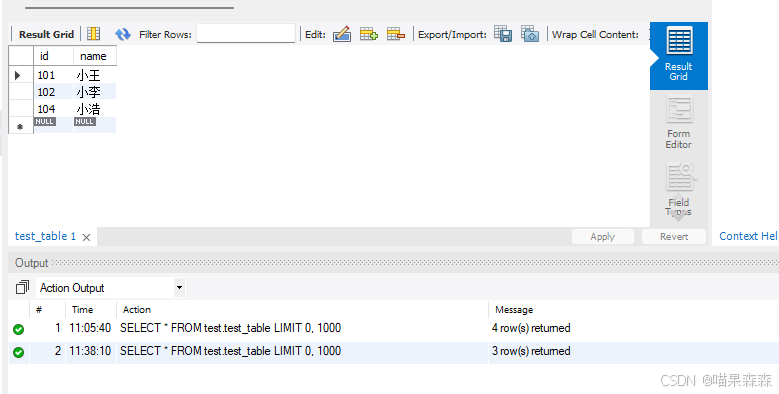The height and width of the screenshot is (394, 779).
Task: Select the name cell 小浩
Action: click(95, 109)
